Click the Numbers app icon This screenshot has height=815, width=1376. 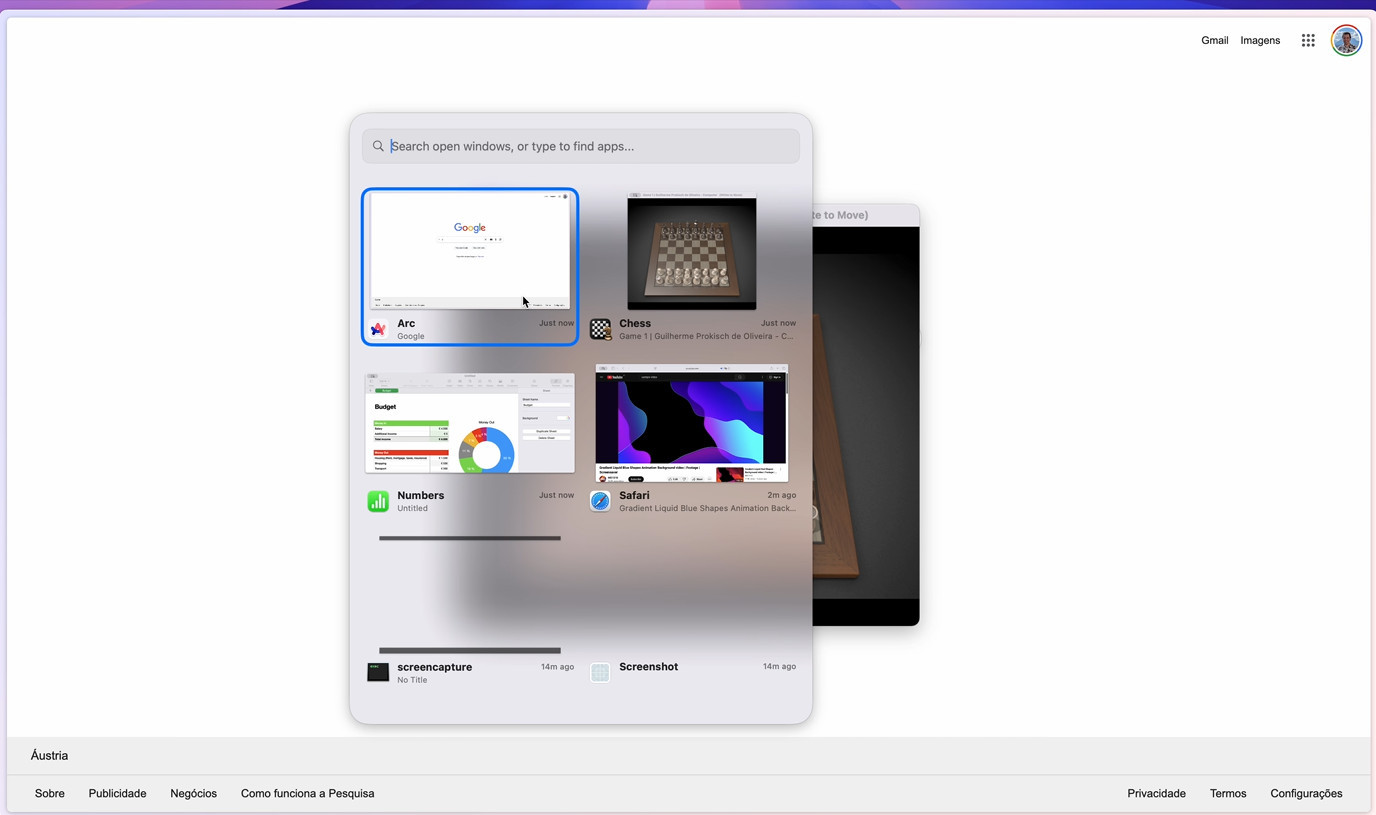coord(378,501)
